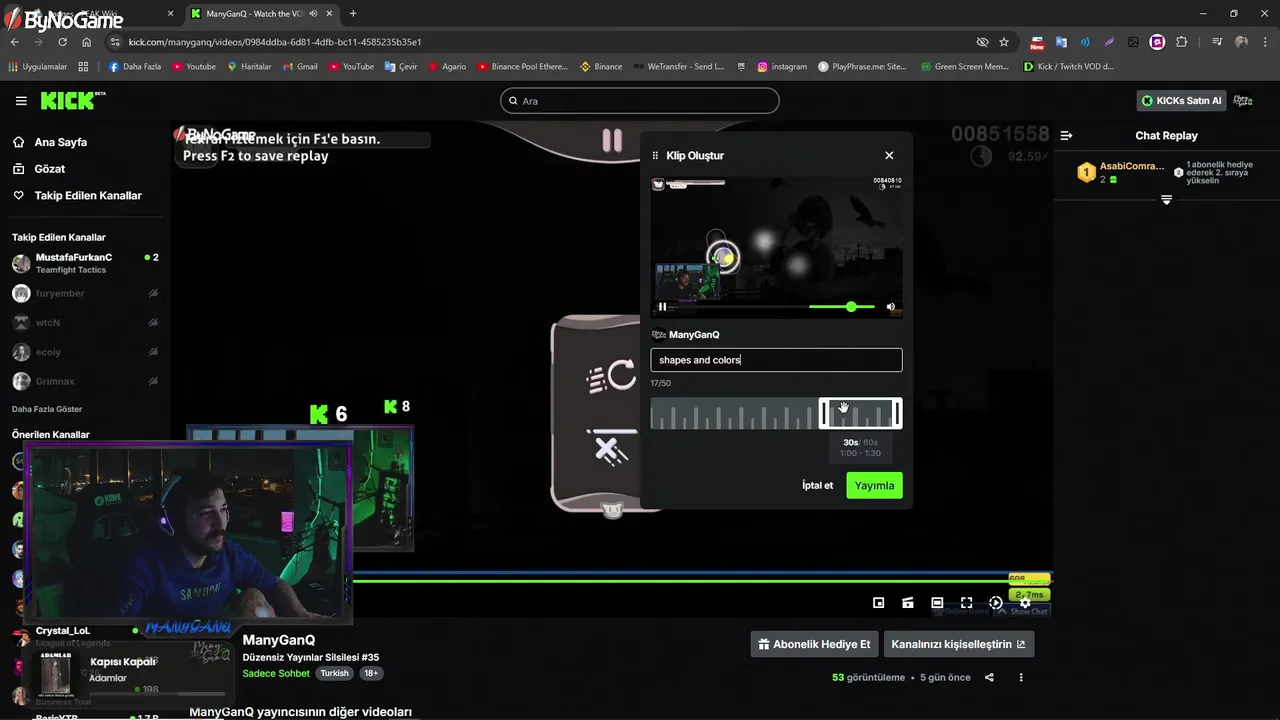Mute the ManyGanQ tab audio icon
This screenshot has height=720, width=1280.
(313, 14)
